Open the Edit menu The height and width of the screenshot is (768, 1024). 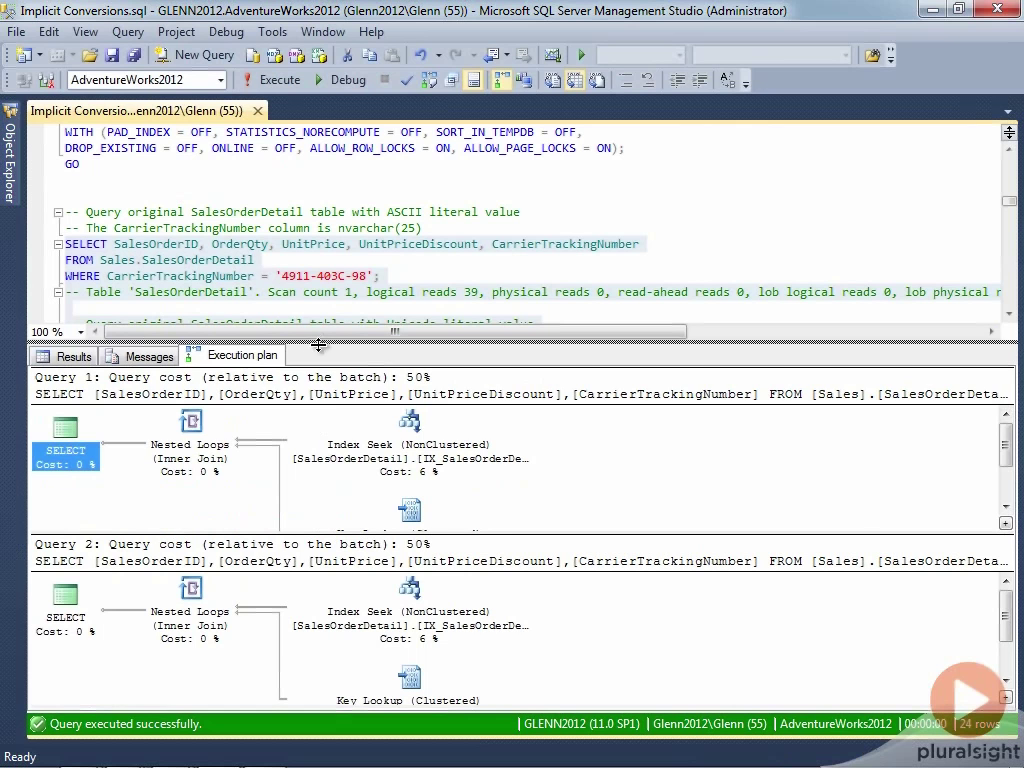(49, 32)
